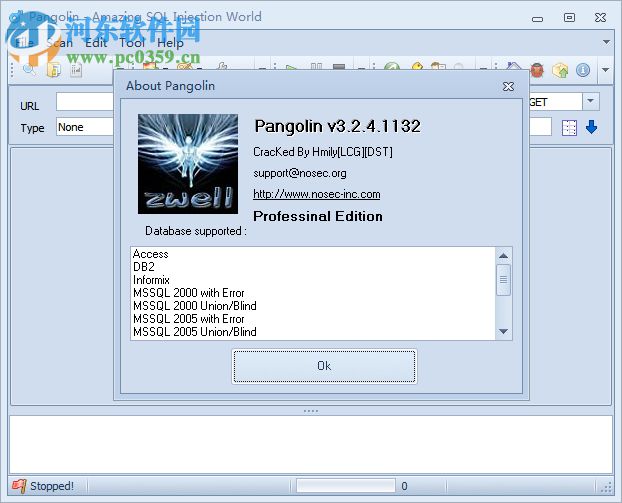Minimize the Pangolin main window

[x=537, y=19]
